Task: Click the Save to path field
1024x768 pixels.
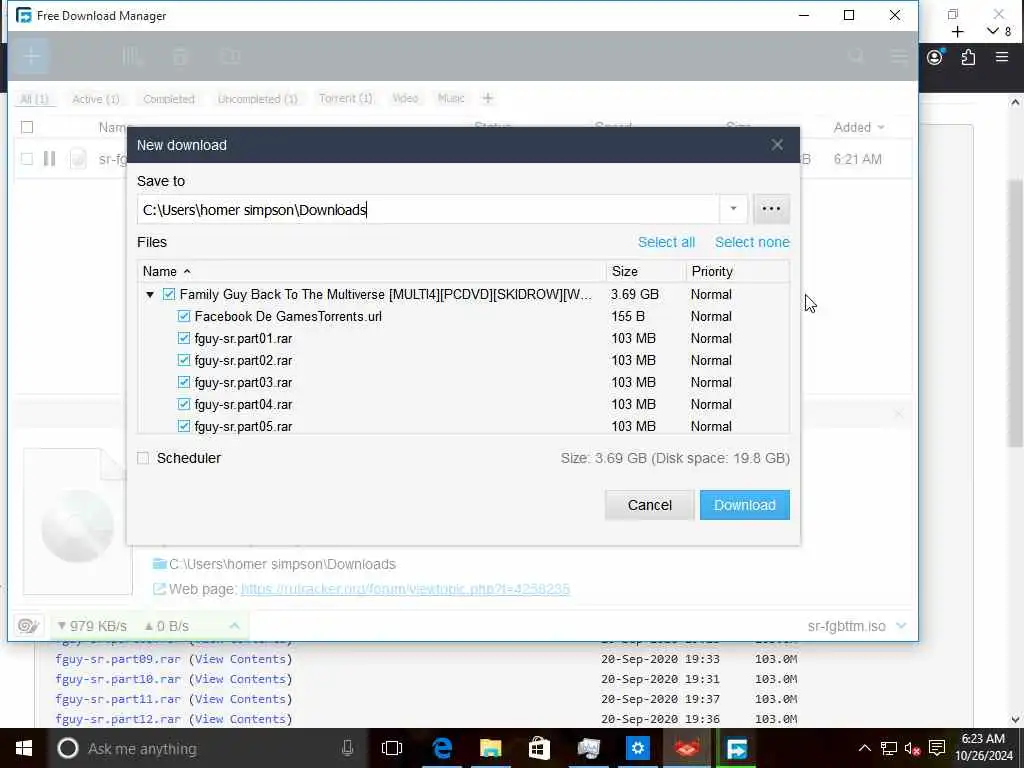Action: click(428, 210)
